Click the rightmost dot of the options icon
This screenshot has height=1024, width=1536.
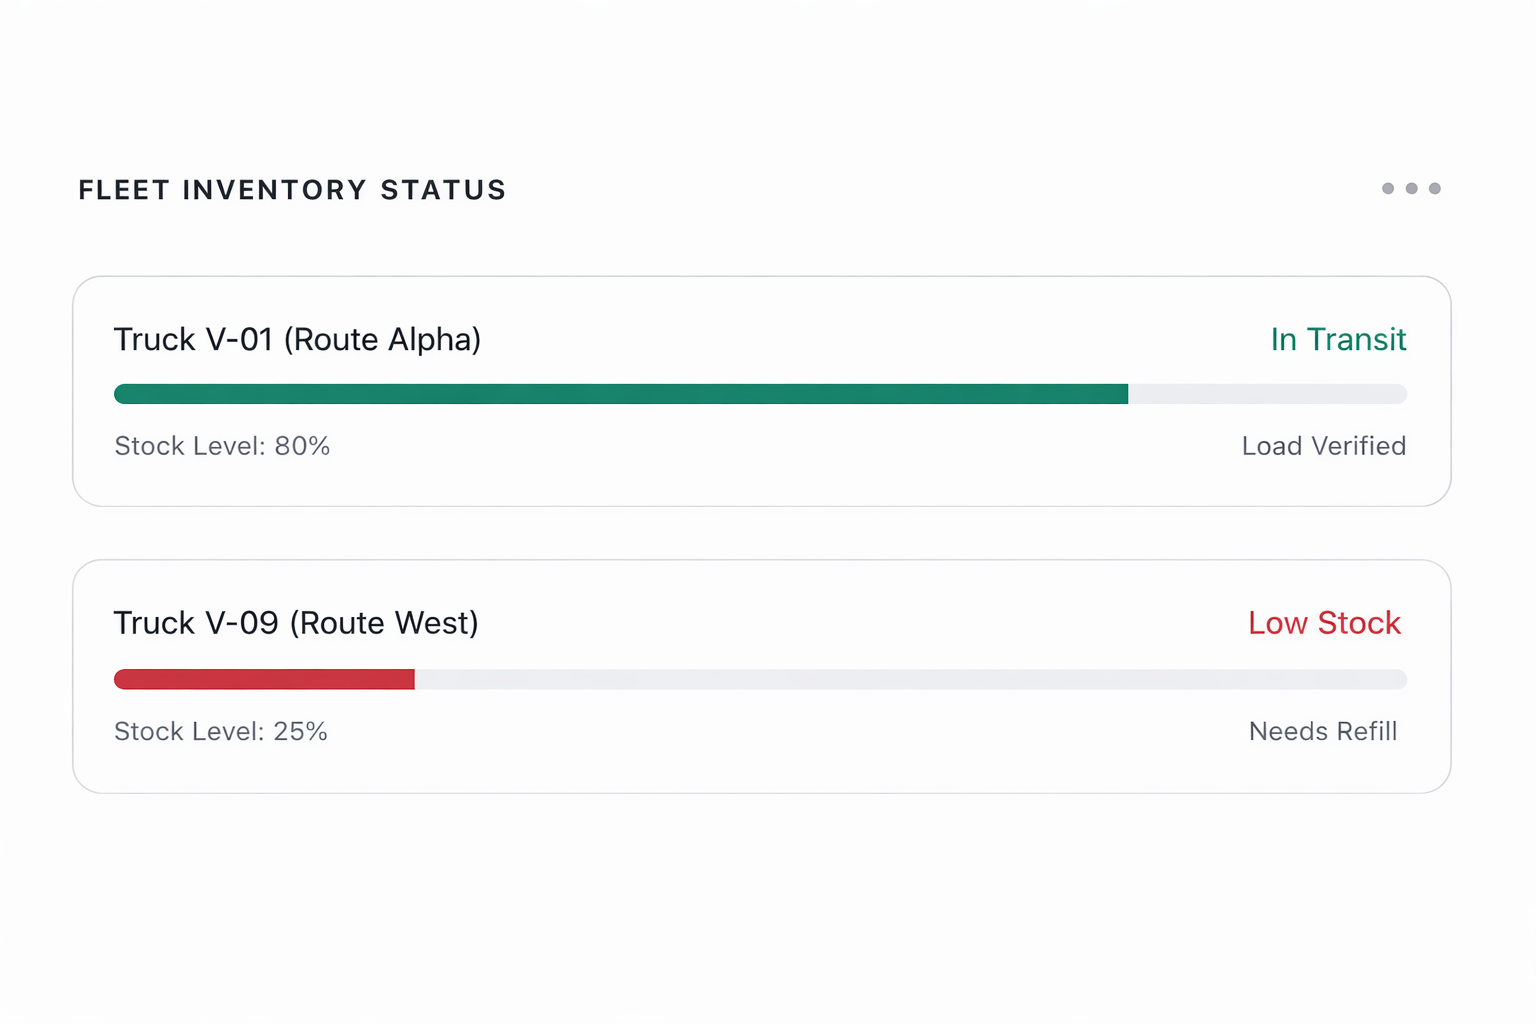tap(1435, 188)
